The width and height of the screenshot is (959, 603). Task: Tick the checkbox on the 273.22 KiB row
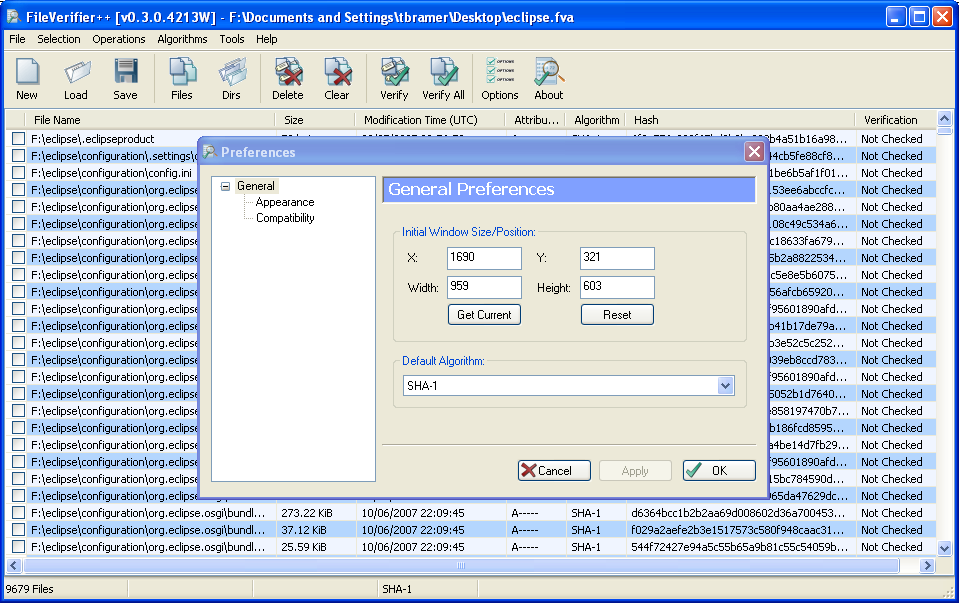[18, 513]
